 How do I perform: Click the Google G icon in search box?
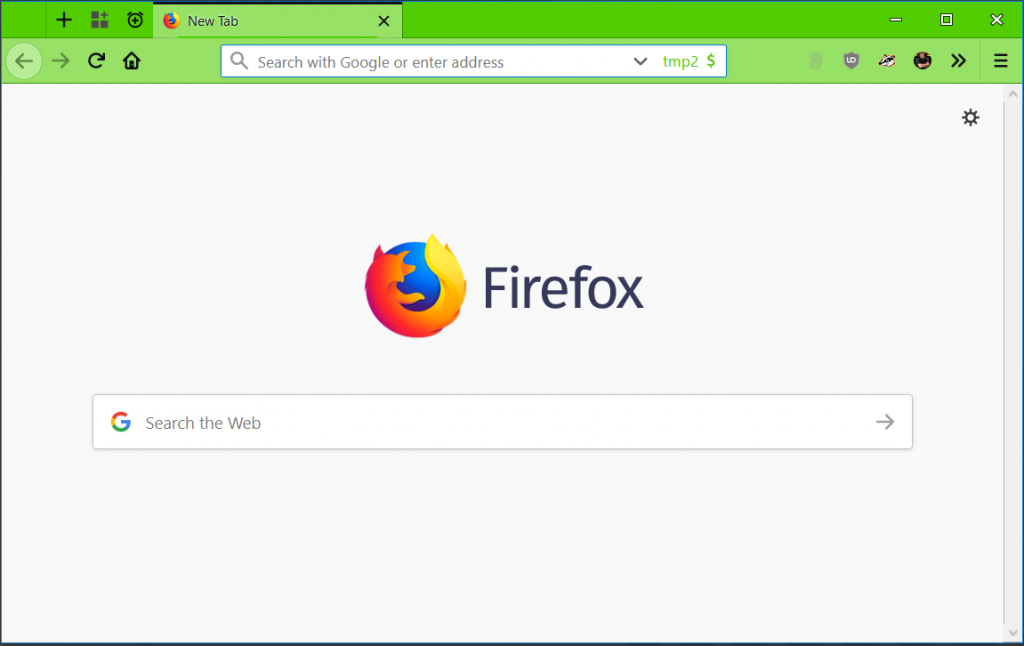[121, 422]
